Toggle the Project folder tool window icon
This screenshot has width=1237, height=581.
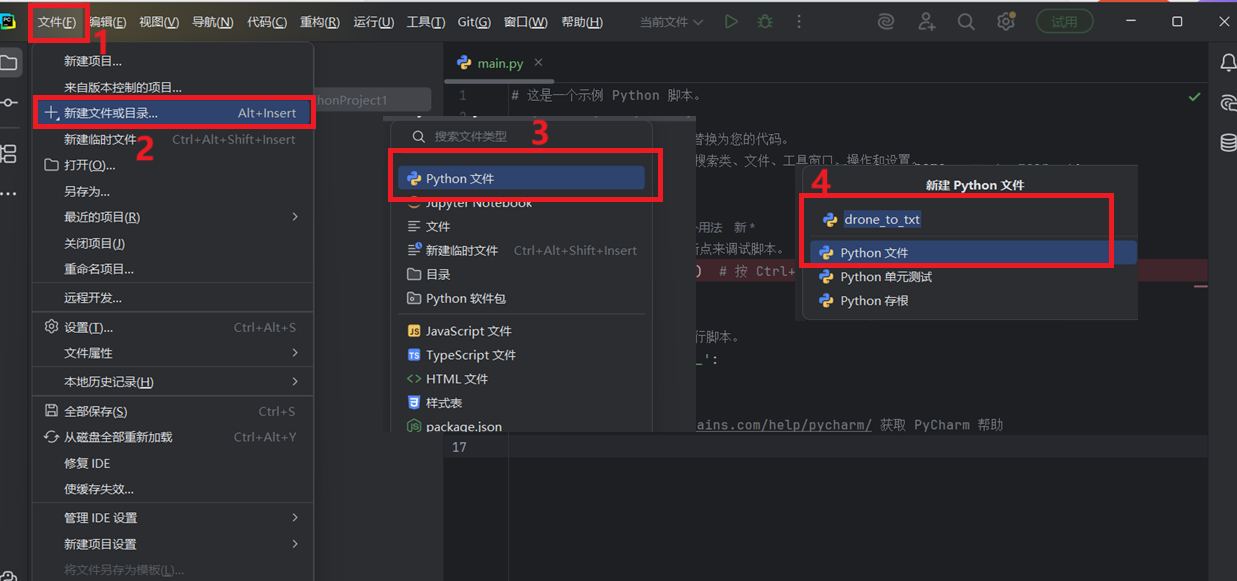click(9, 63)
